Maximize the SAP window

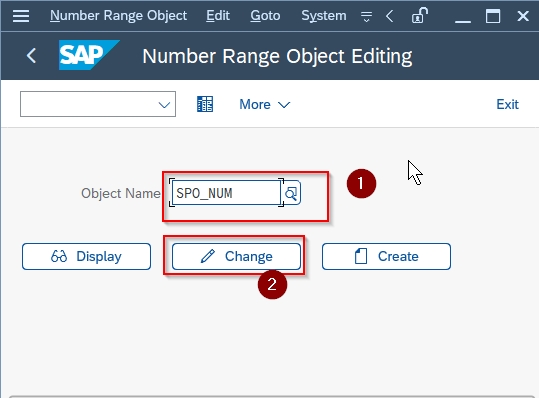[493, 16]
